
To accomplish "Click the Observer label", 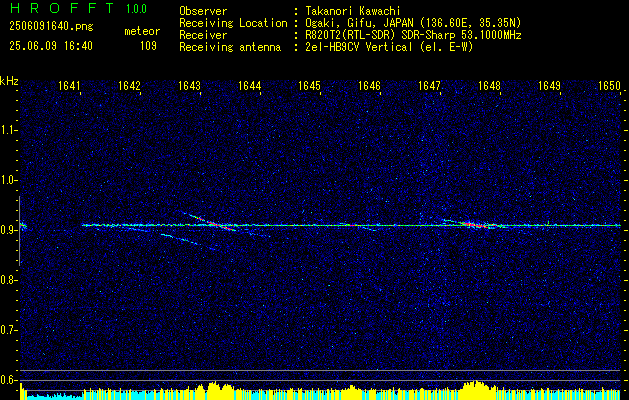I will point(203,11).
